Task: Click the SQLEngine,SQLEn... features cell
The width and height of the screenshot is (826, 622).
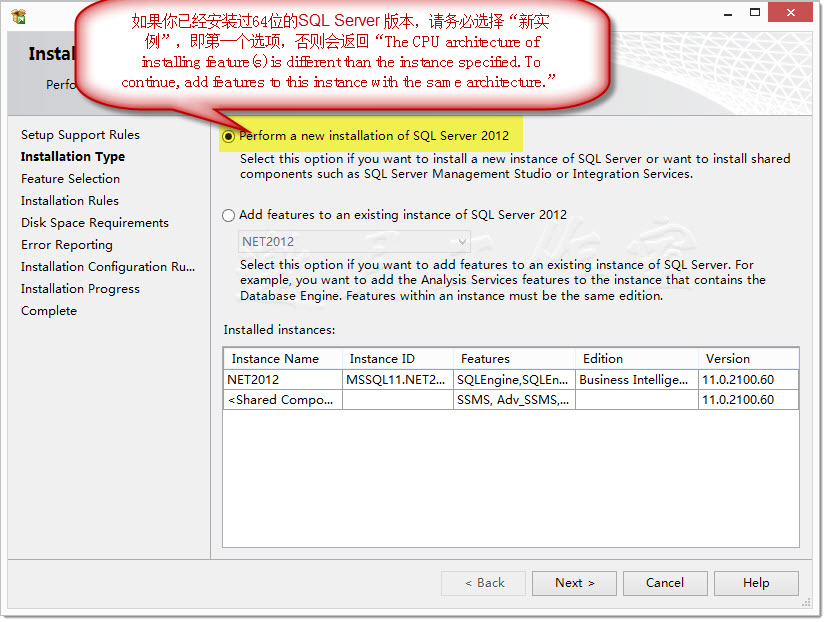Action: pyautogui.click(x=514, y=380)
